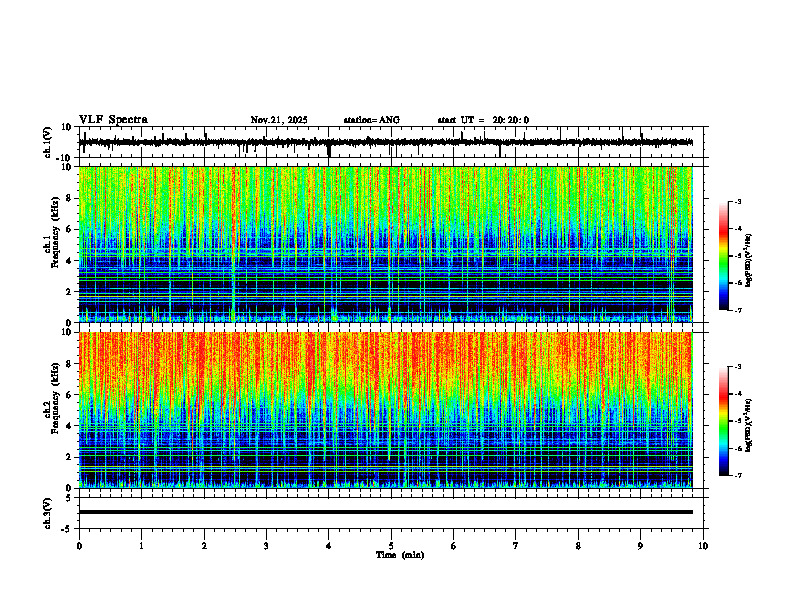Click time axis tick label '3'
Screen dimensions: 792x612
266,546
